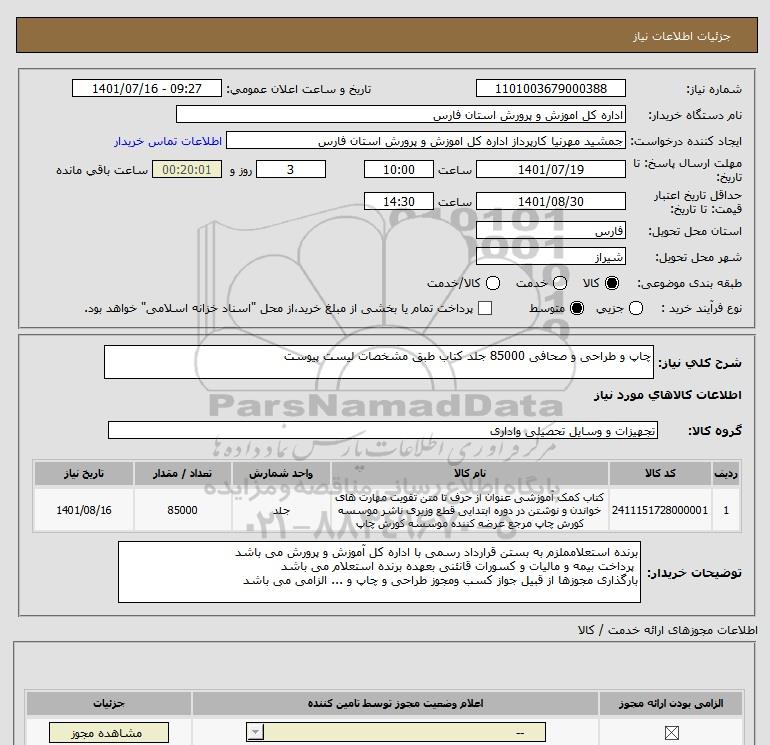The image size is (770, 745).
Task: Click the اطلاعات مجوزهای ارائه خدمت / کالا heading
Action: (667, 630)
